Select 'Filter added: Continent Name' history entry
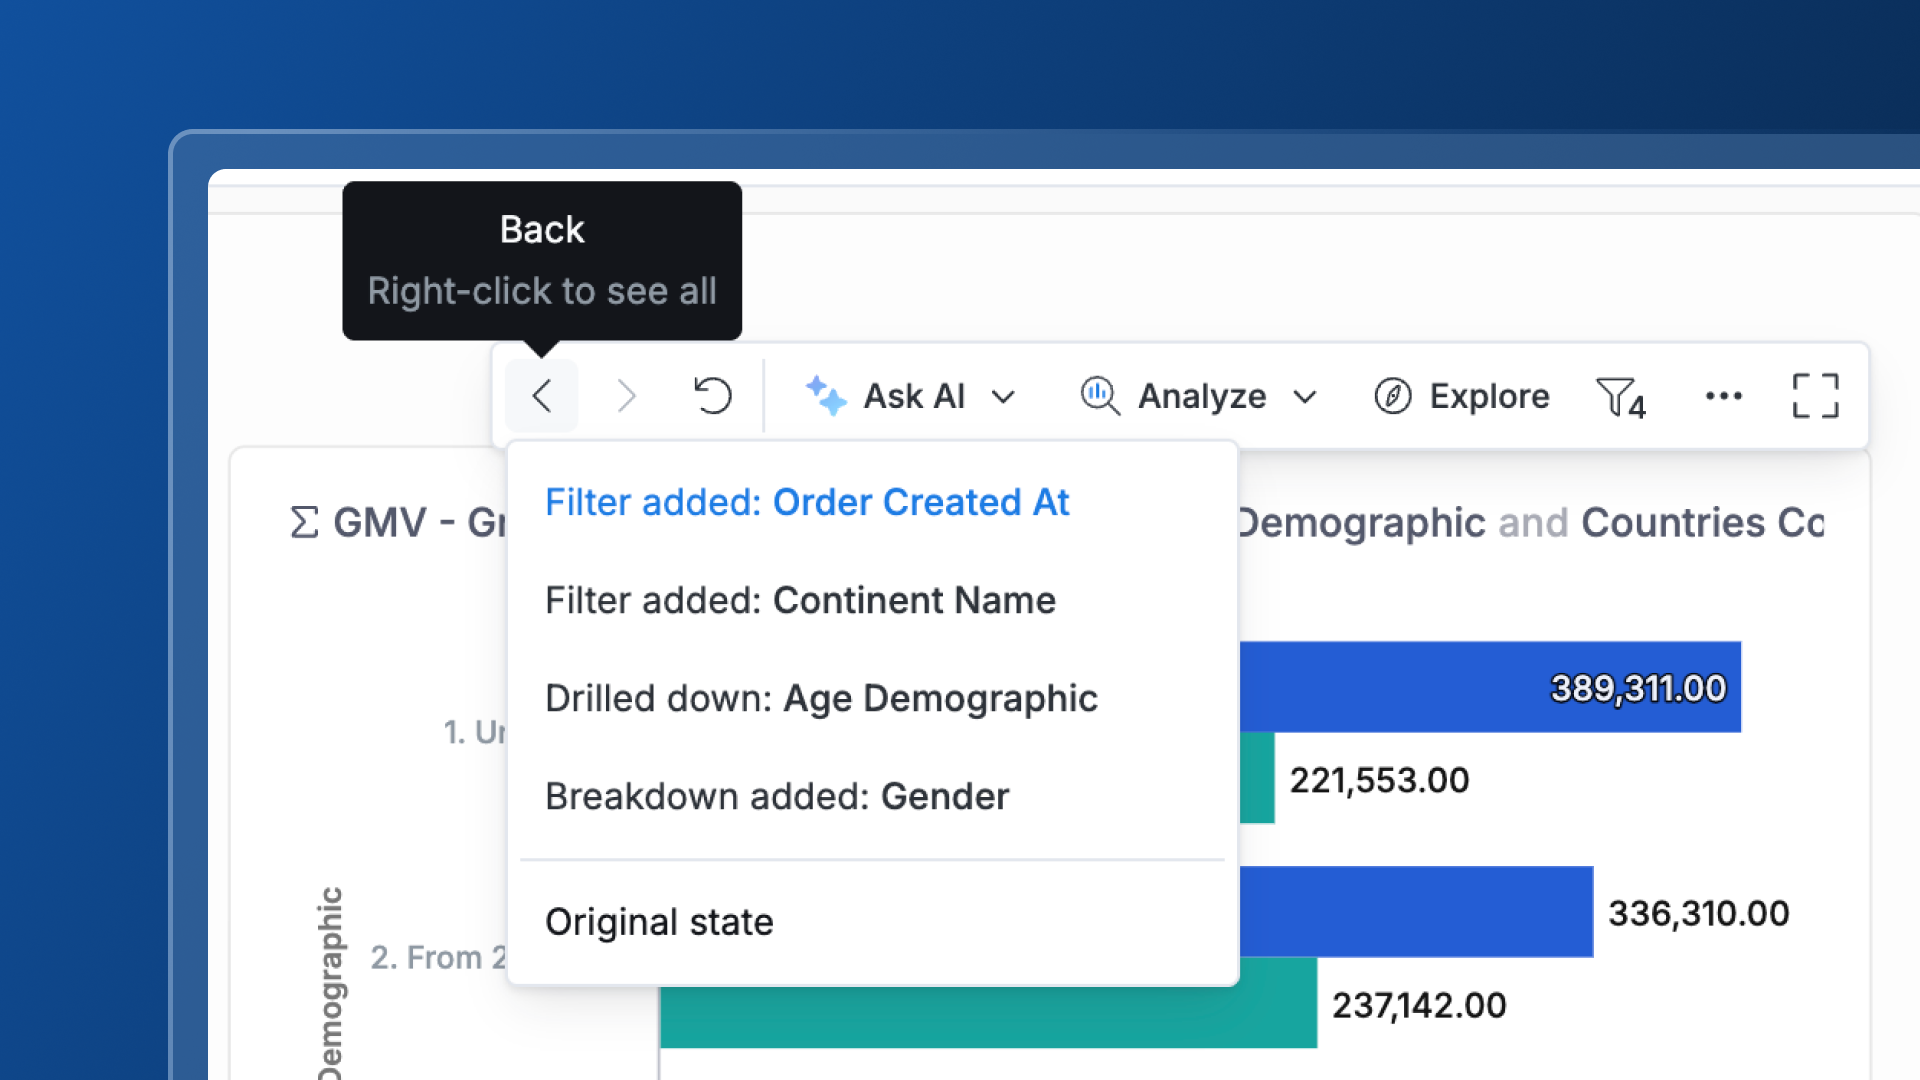 [800, 600]
